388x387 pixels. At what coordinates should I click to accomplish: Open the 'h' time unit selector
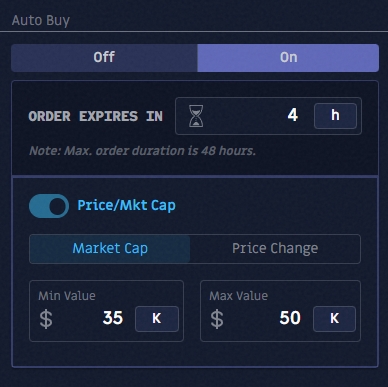click(x=335, y=116)
